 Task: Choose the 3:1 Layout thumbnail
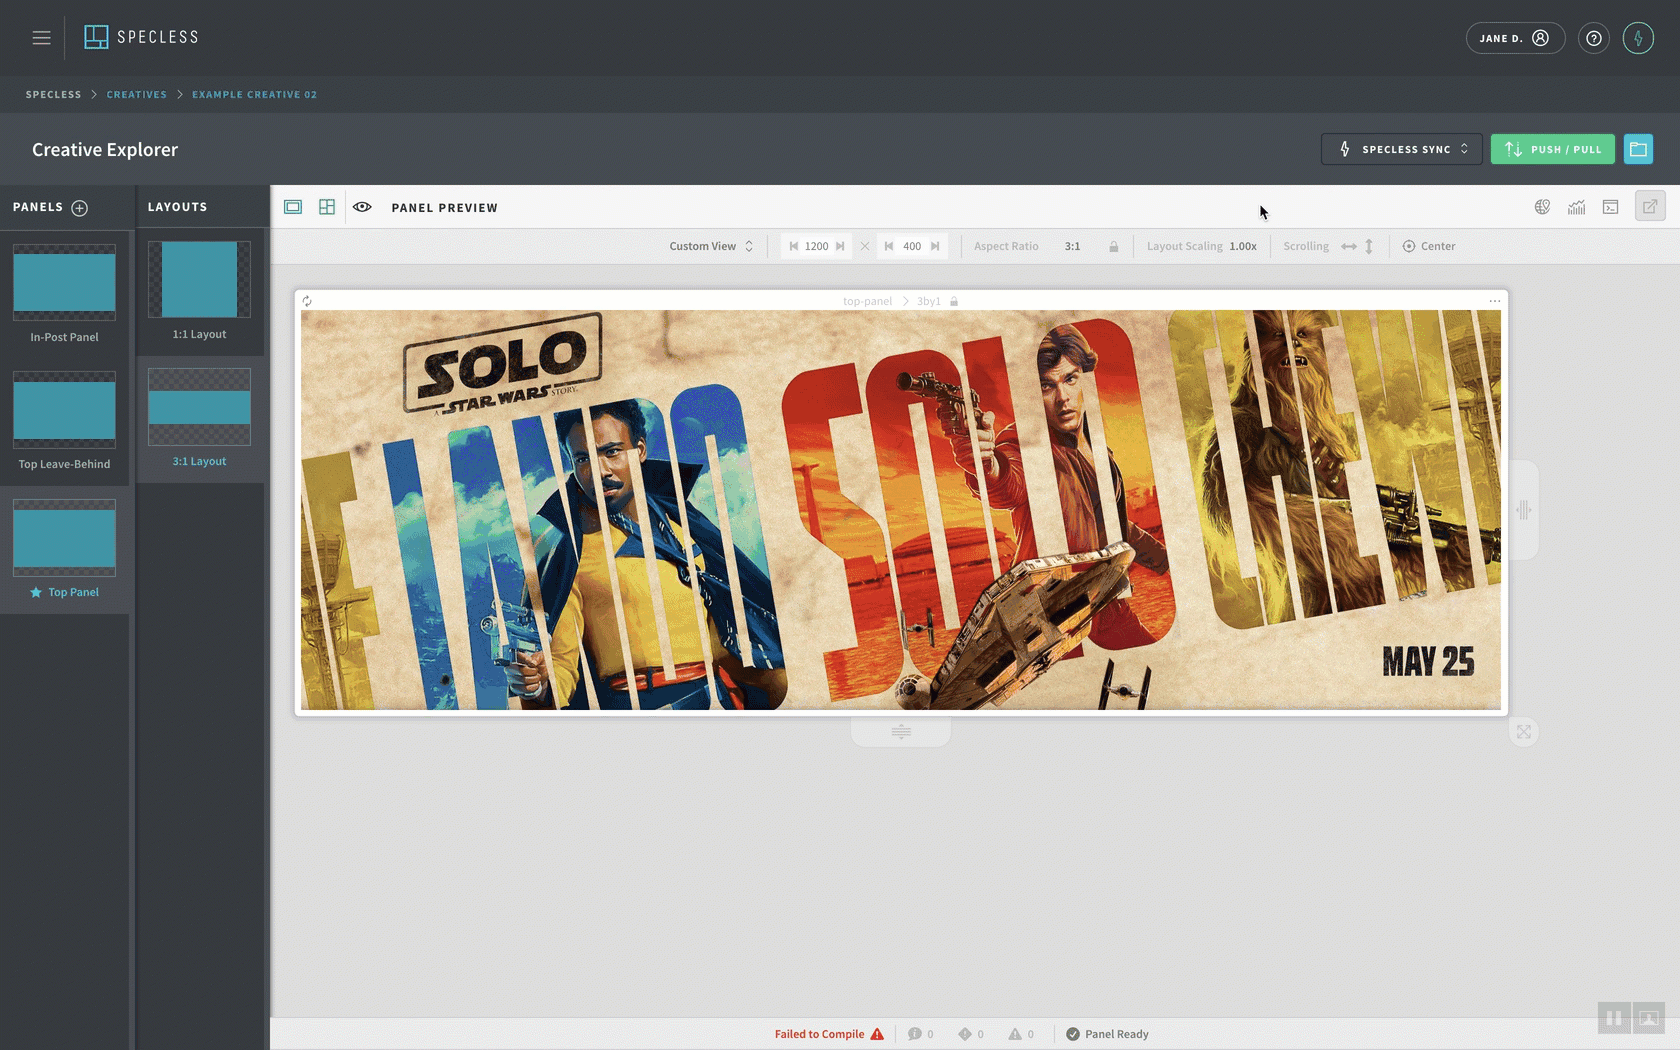[x=199, y=407]
